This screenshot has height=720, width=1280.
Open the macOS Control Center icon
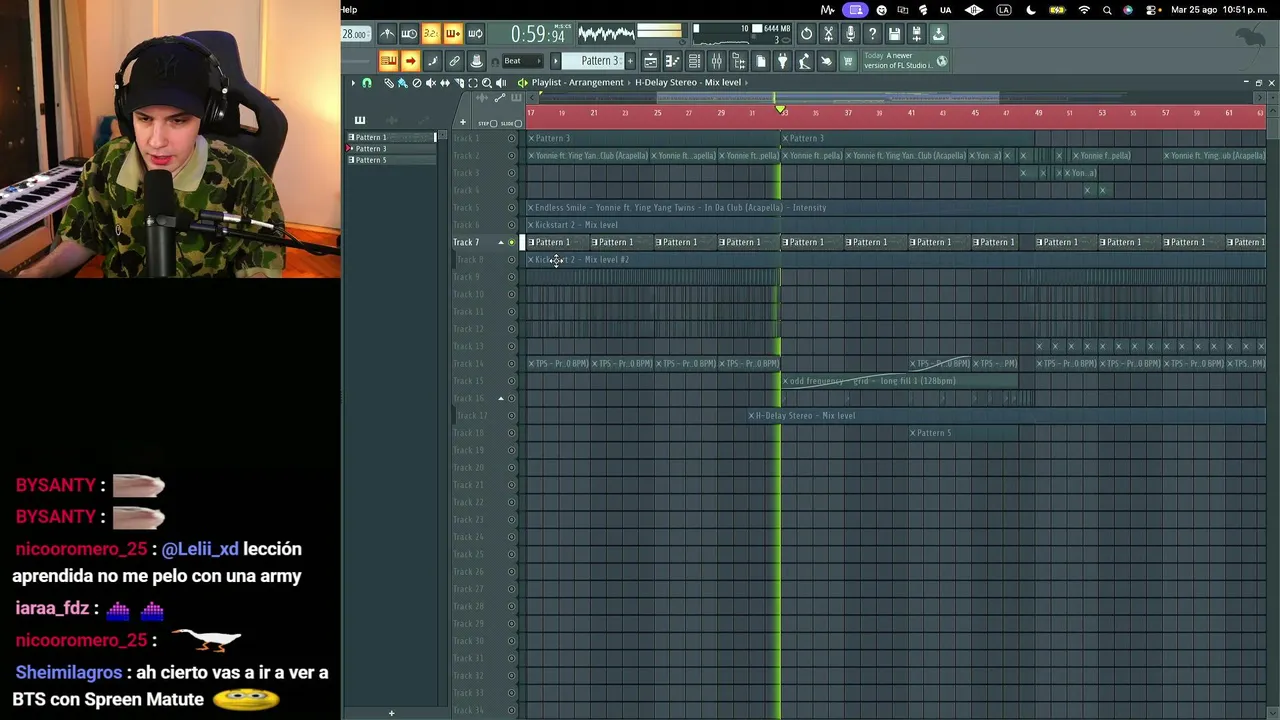(x=1151, y=10)
